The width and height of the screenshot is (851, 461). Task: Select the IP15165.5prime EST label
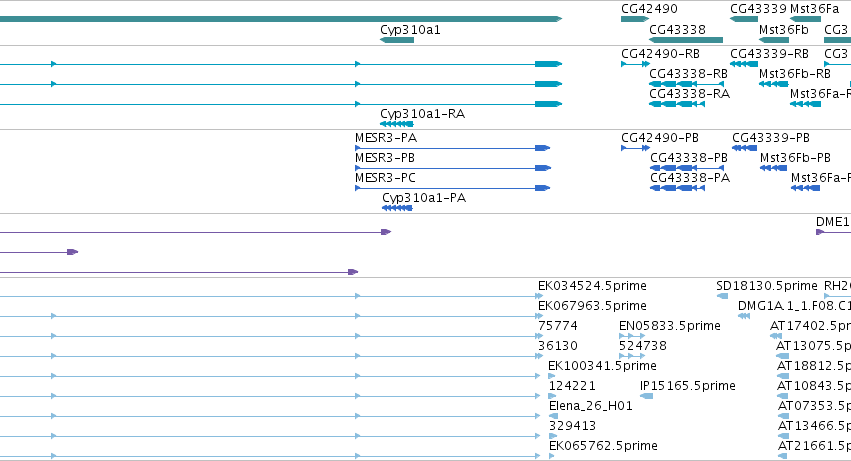pyautogui.click(x=688, y=386)
